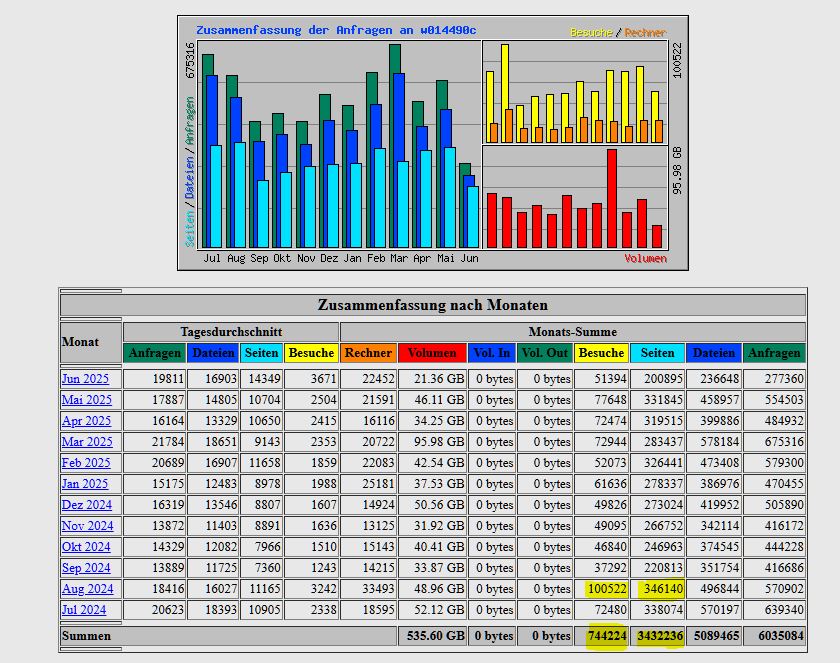Viewport: 840px width, 663px height.
Task: View the Sep 2024 monthly report
Action: [86, 568]
